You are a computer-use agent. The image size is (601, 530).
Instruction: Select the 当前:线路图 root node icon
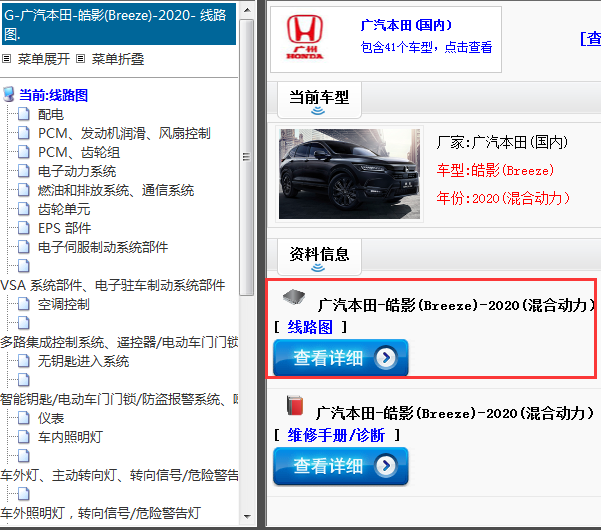(8, 95)
